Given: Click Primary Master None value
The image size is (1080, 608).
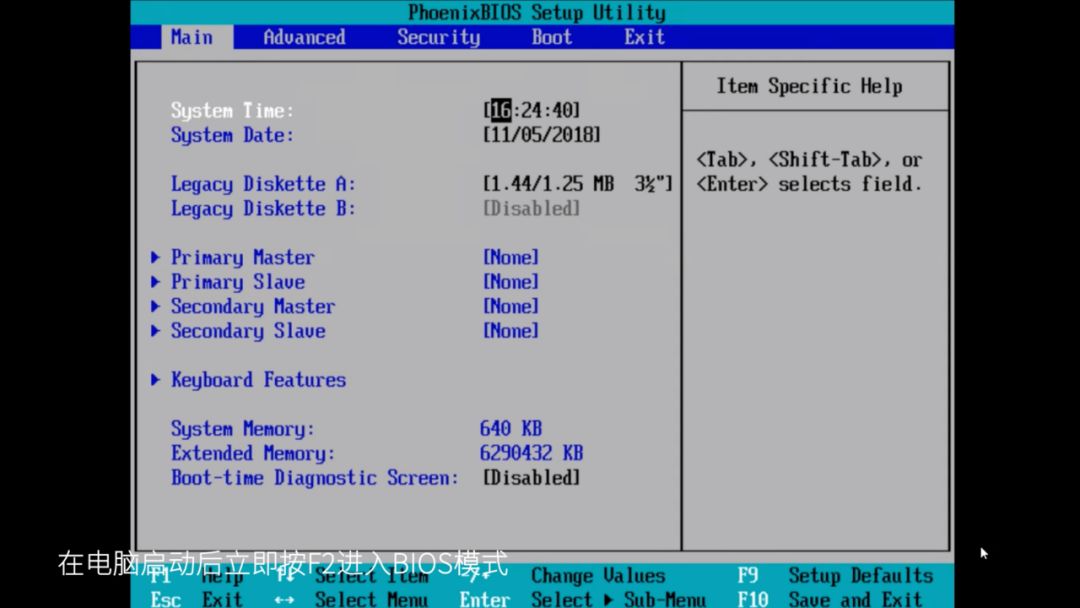Looking at the screenshot, I should 510,258.
